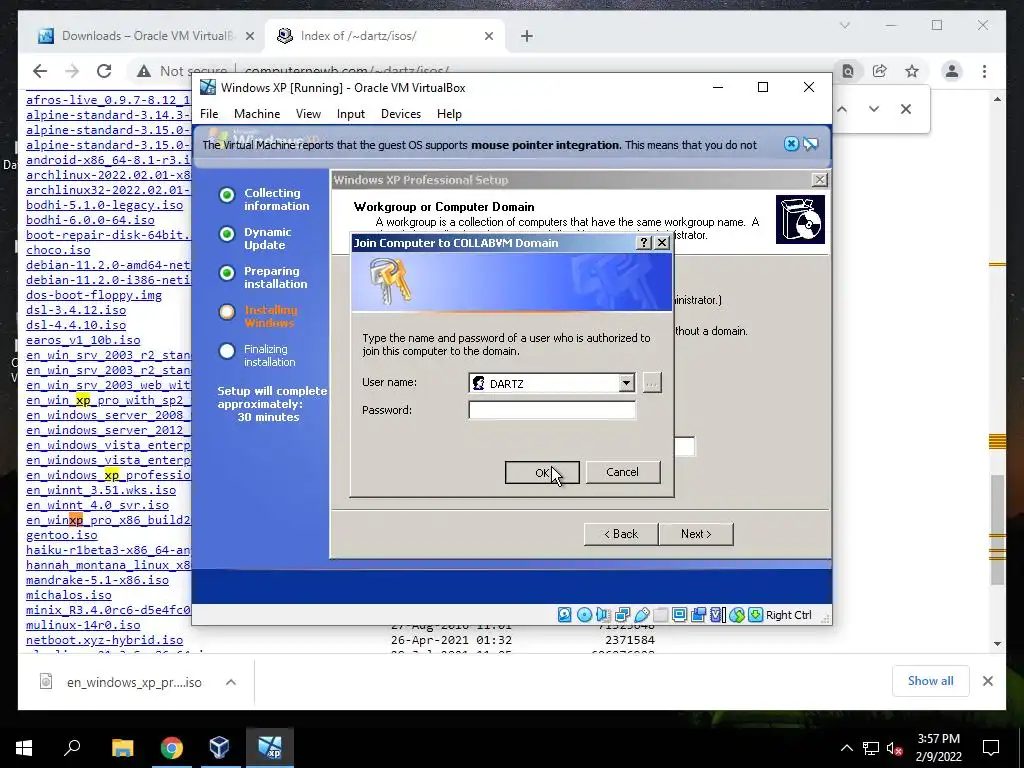The height and width of the screenshot is (768, 1024).
Task: Open the dos-boot-floppy.img link
Action: coord(94,295)
